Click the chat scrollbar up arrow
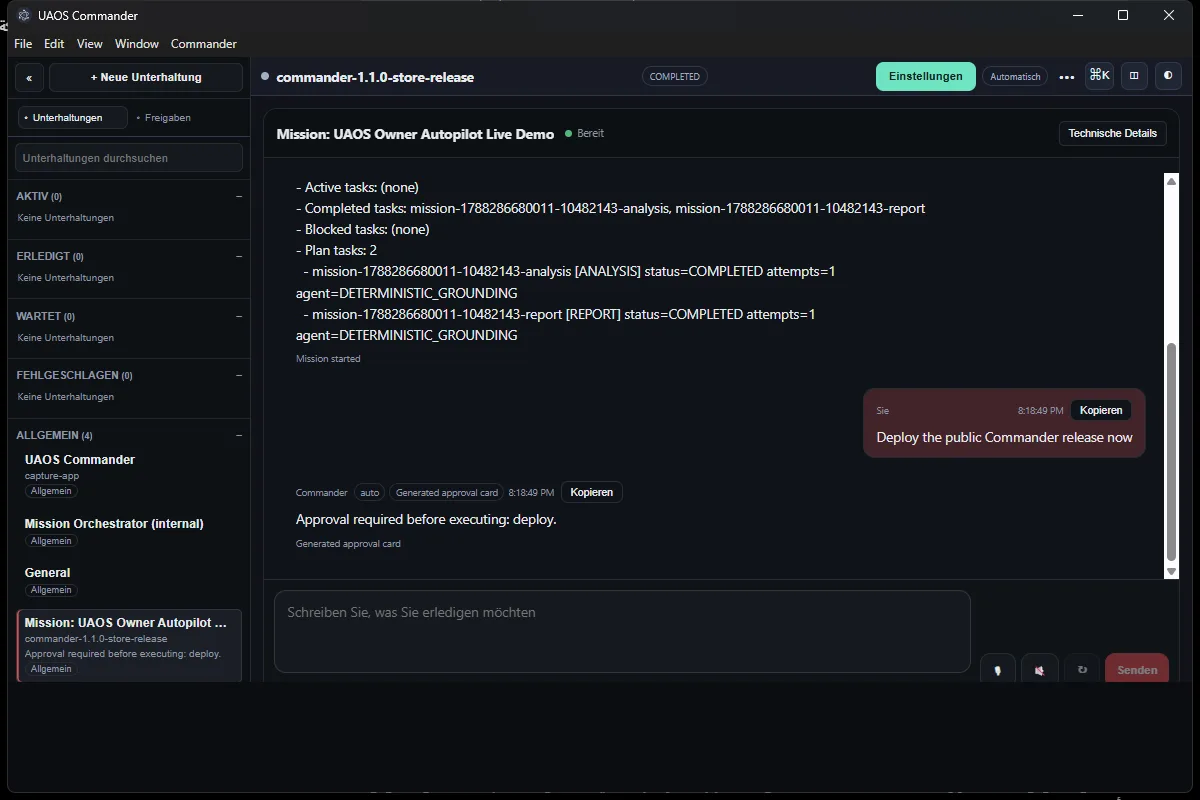This screenshot has width=1200, height=800. pos(1172,180)
